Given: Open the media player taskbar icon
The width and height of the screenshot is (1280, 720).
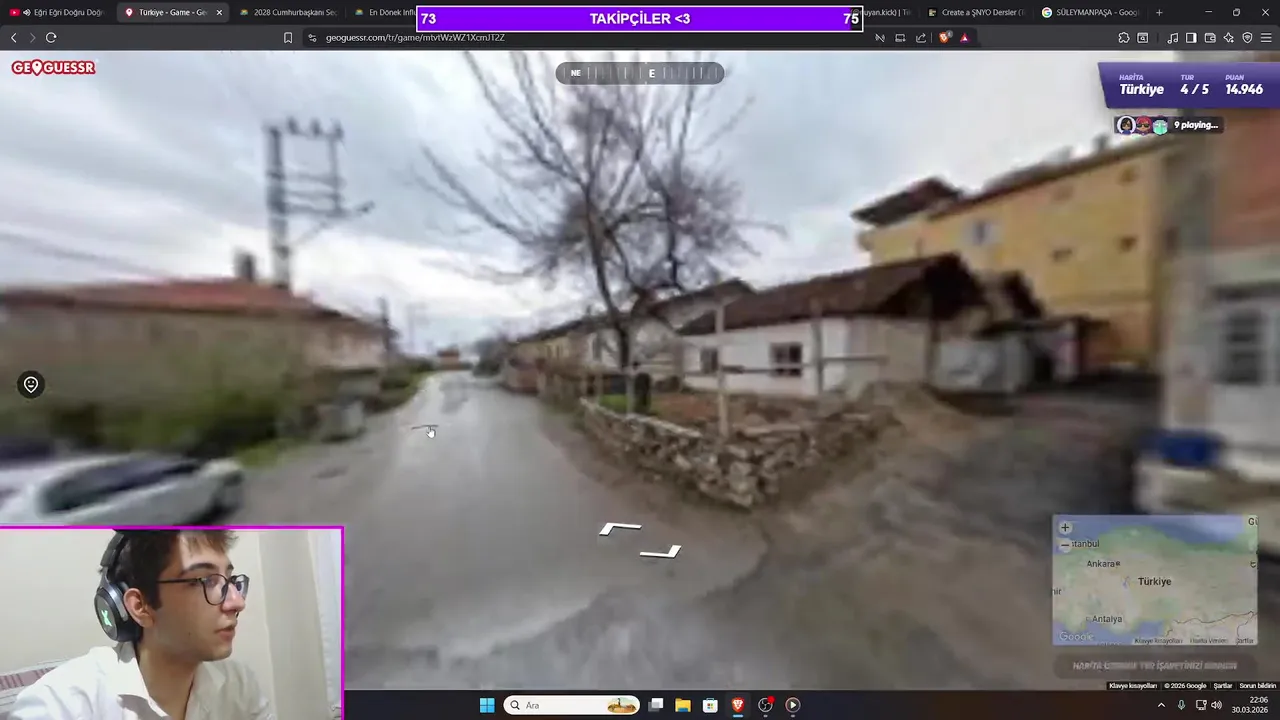Looking at the screenshot, I should pyautogui.click(x=792, y=705).
